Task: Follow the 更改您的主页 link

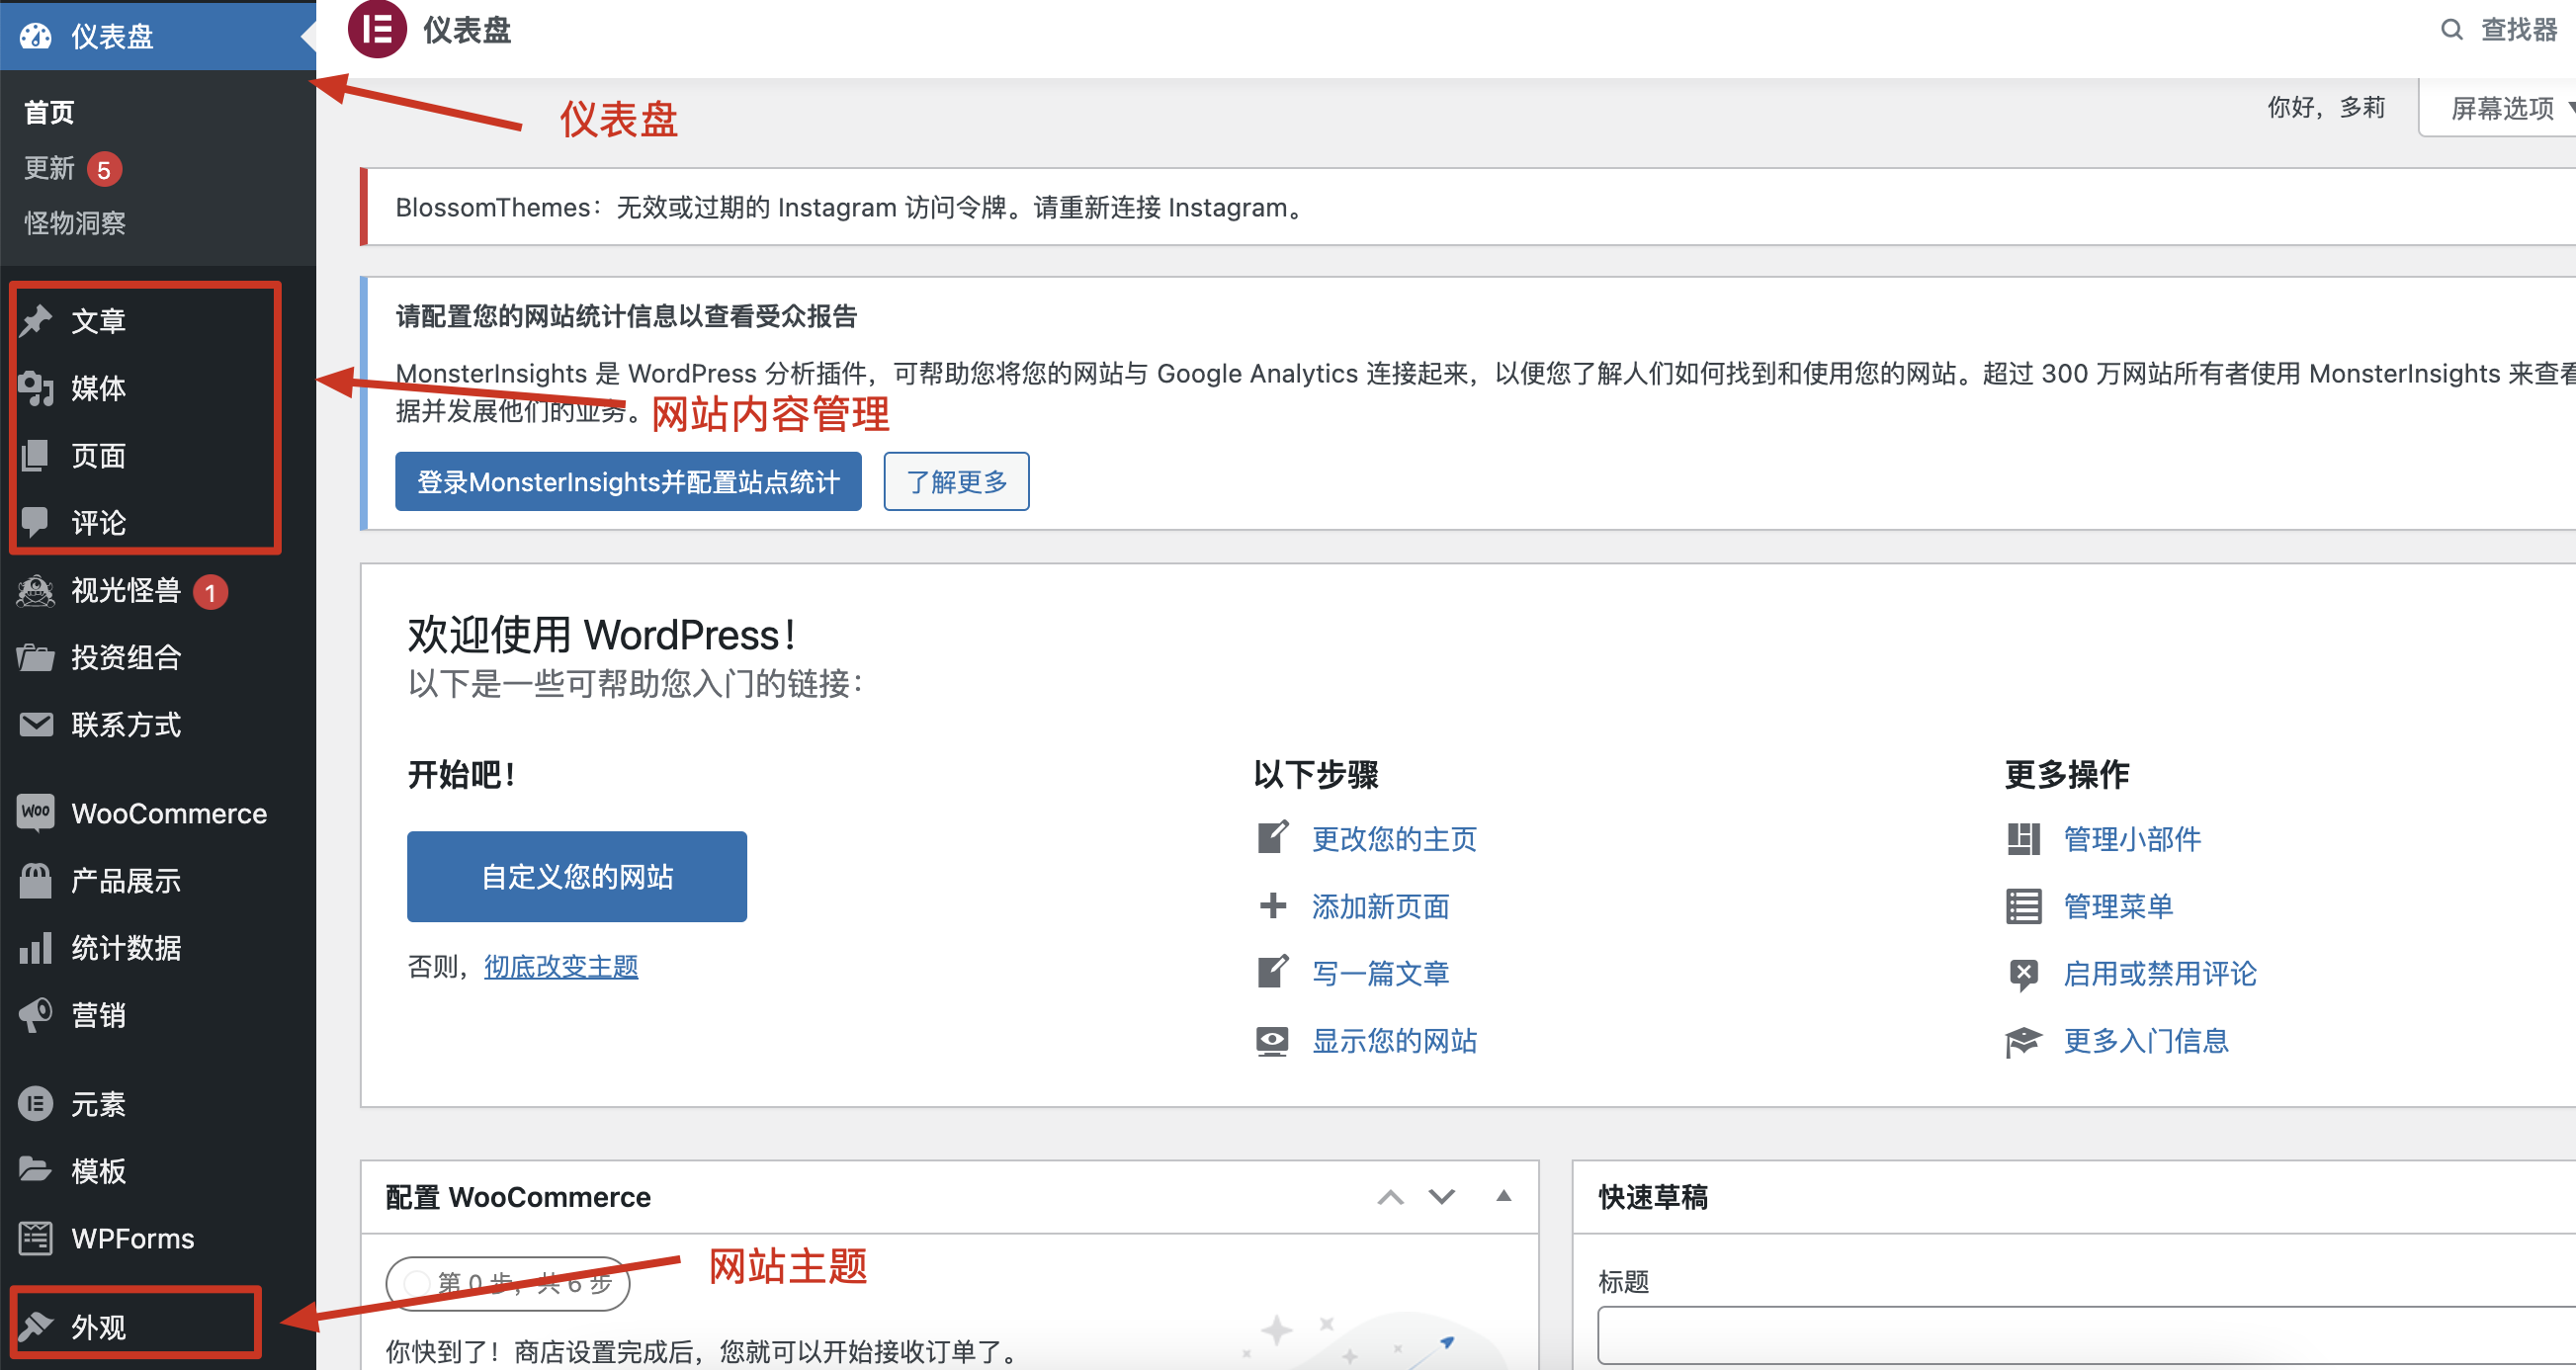Action: (1394, 839)
